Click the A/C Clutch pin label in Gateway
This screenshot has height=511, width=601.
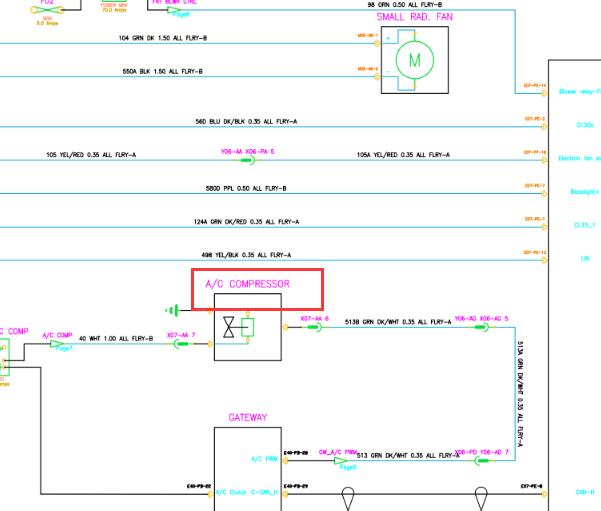pyautogui.click(x=231, y=492)
